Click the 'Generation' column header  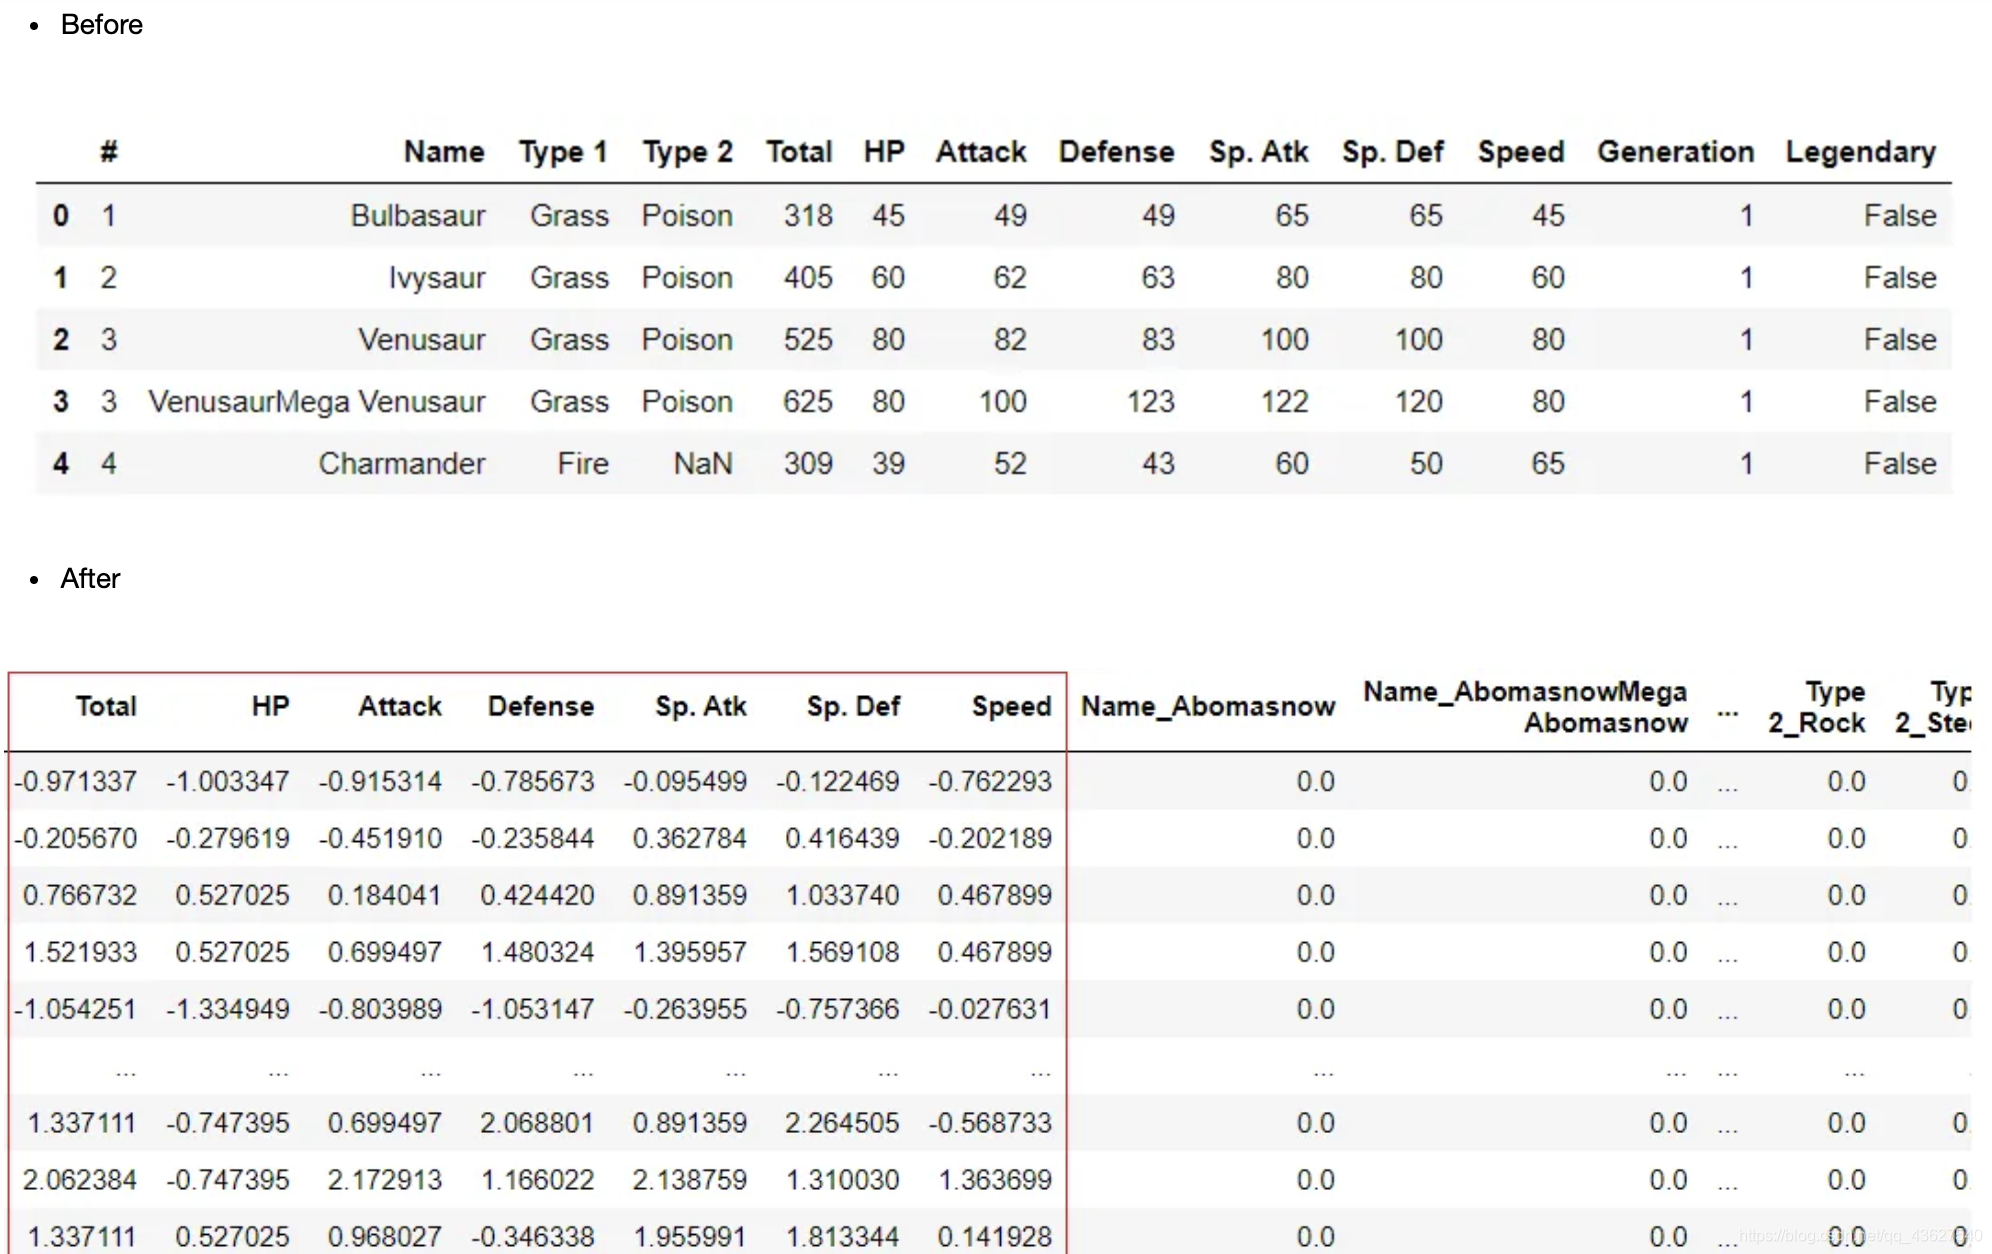1675,151
